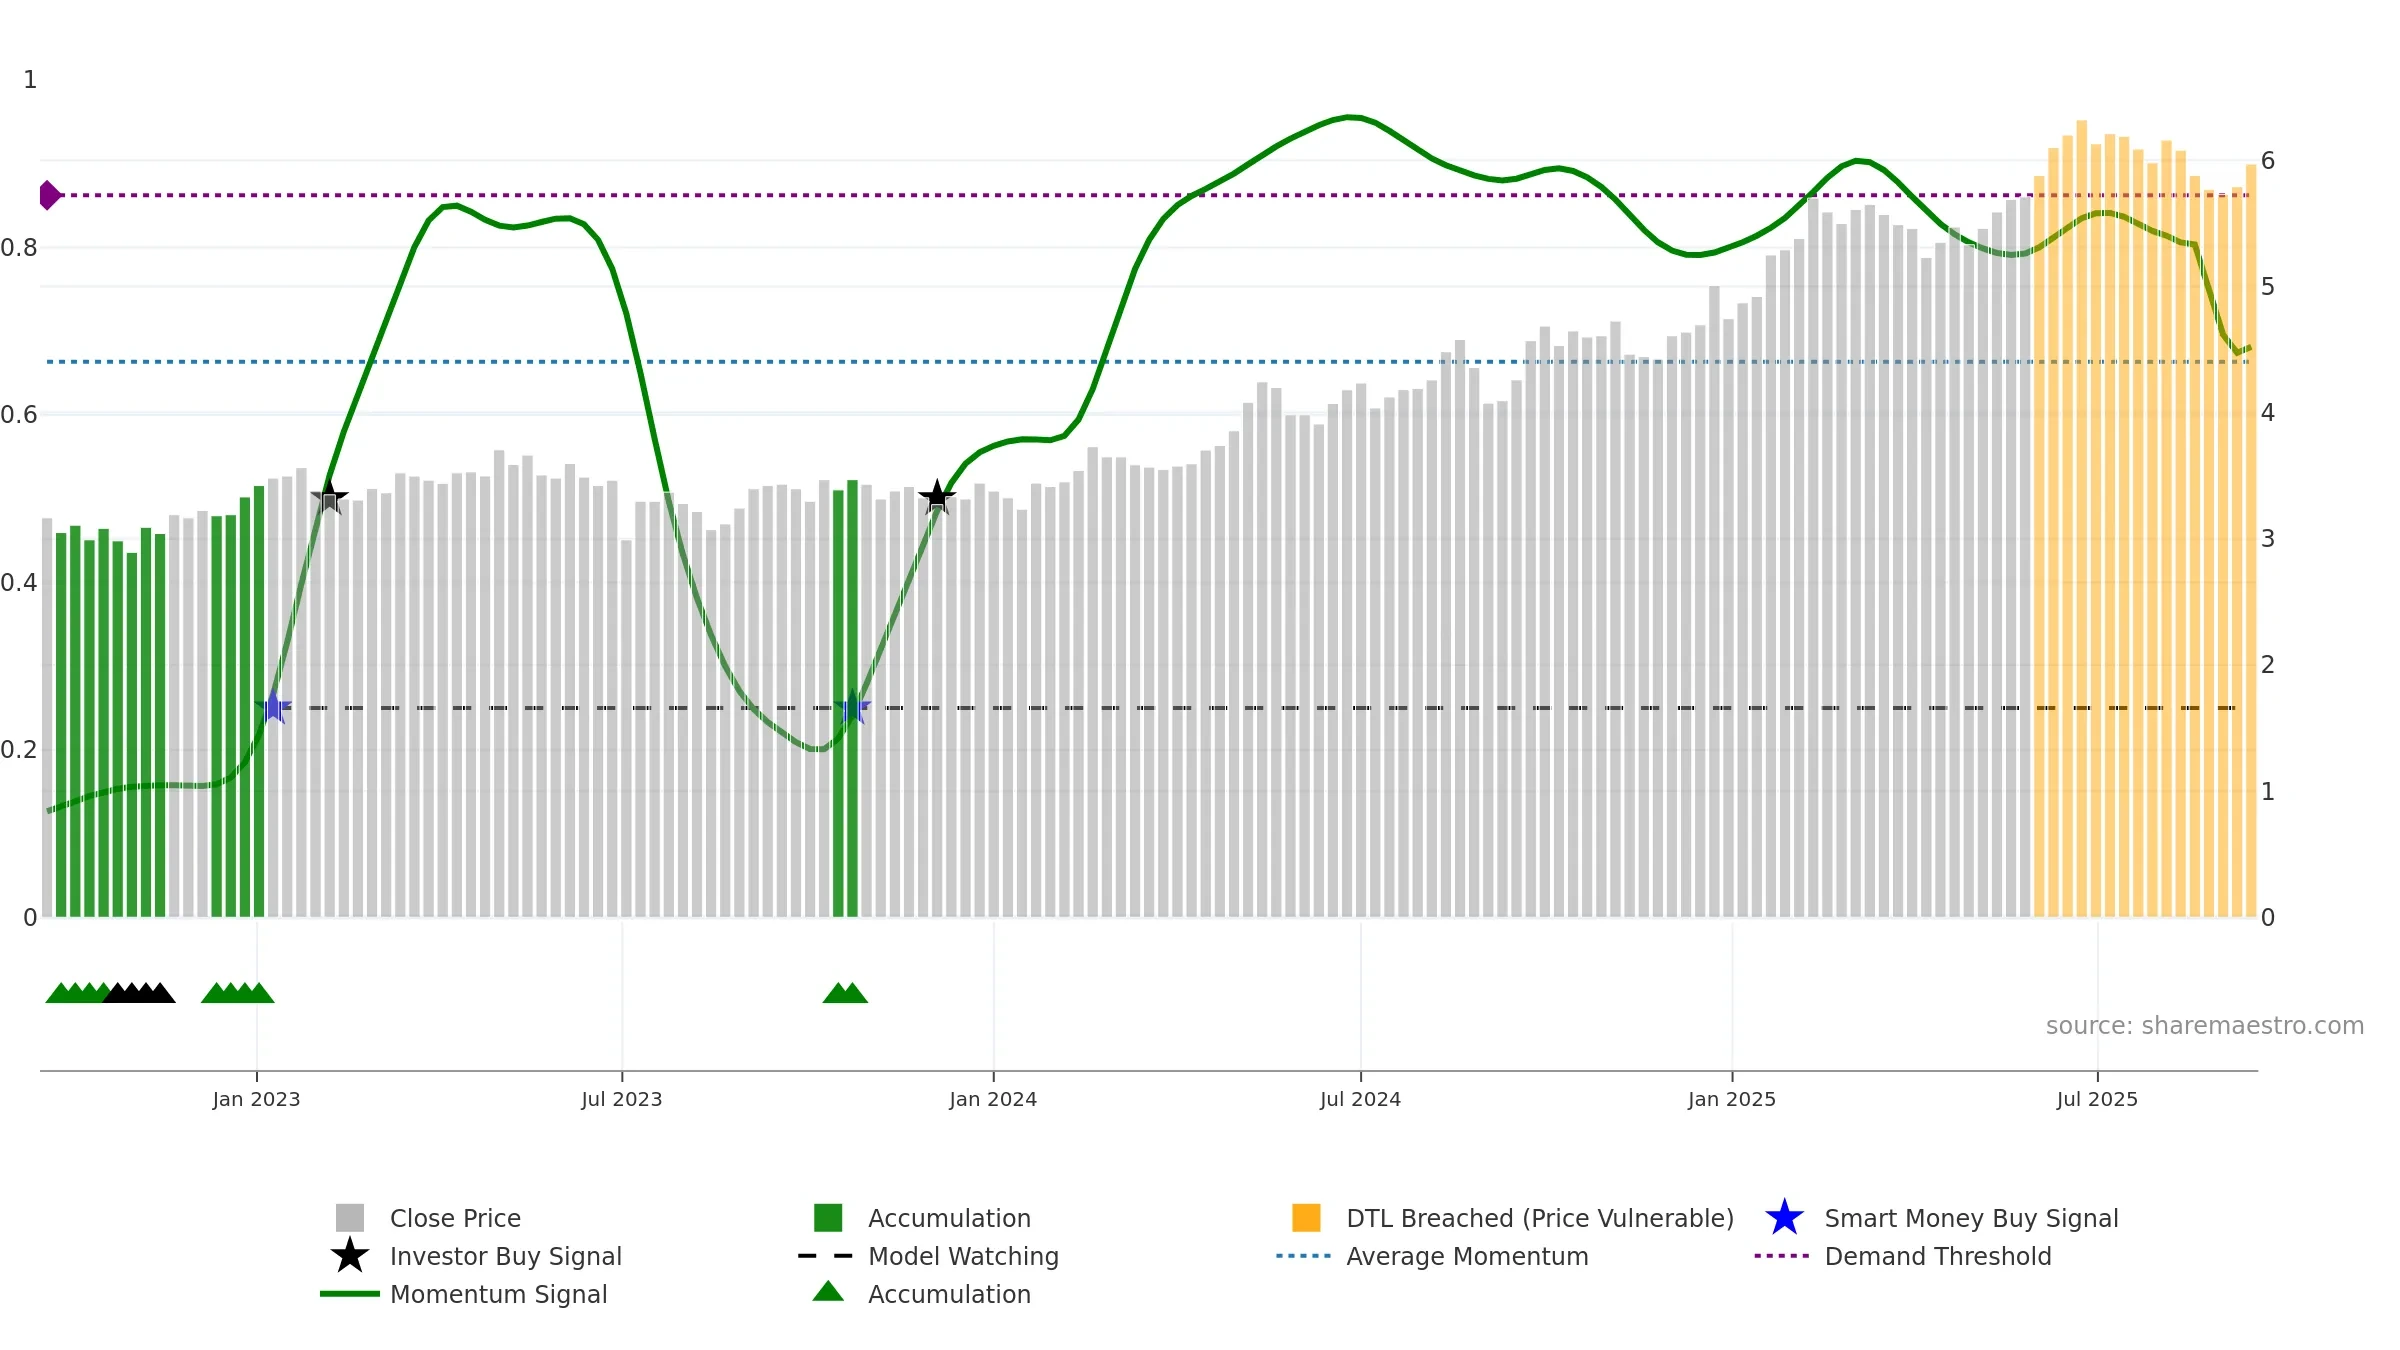Click the black Investor Buy star near Jan 2024
2400x1350 pixels.
click(937, 497)
